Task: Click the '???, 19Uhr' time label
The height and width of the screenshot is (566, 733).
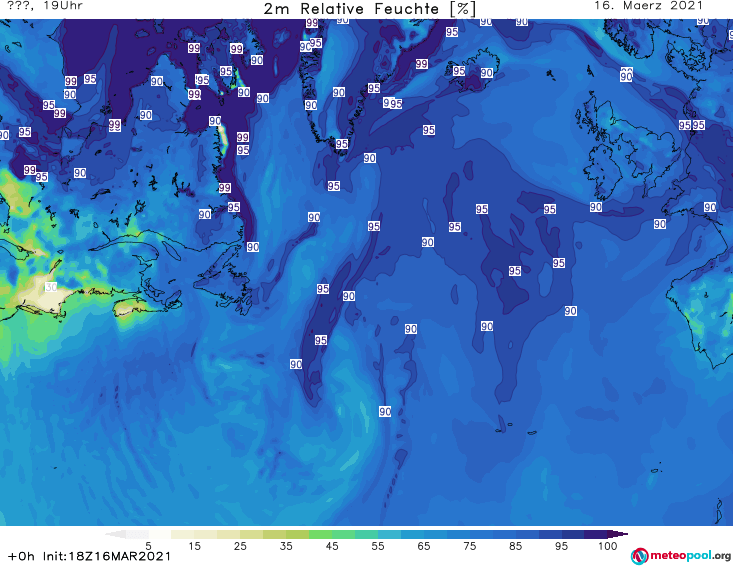Action: pyautogui.click(x=45, y=6)
